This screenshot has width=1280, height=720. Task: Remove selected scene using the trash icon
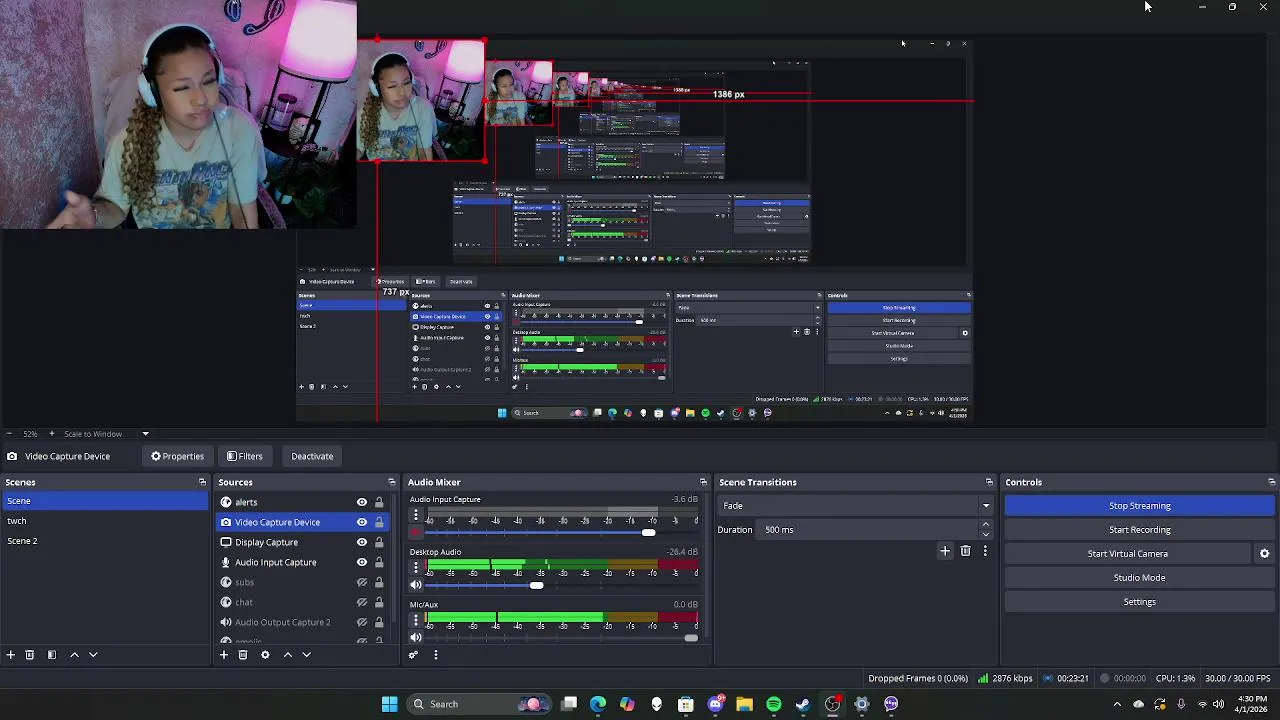30,655
